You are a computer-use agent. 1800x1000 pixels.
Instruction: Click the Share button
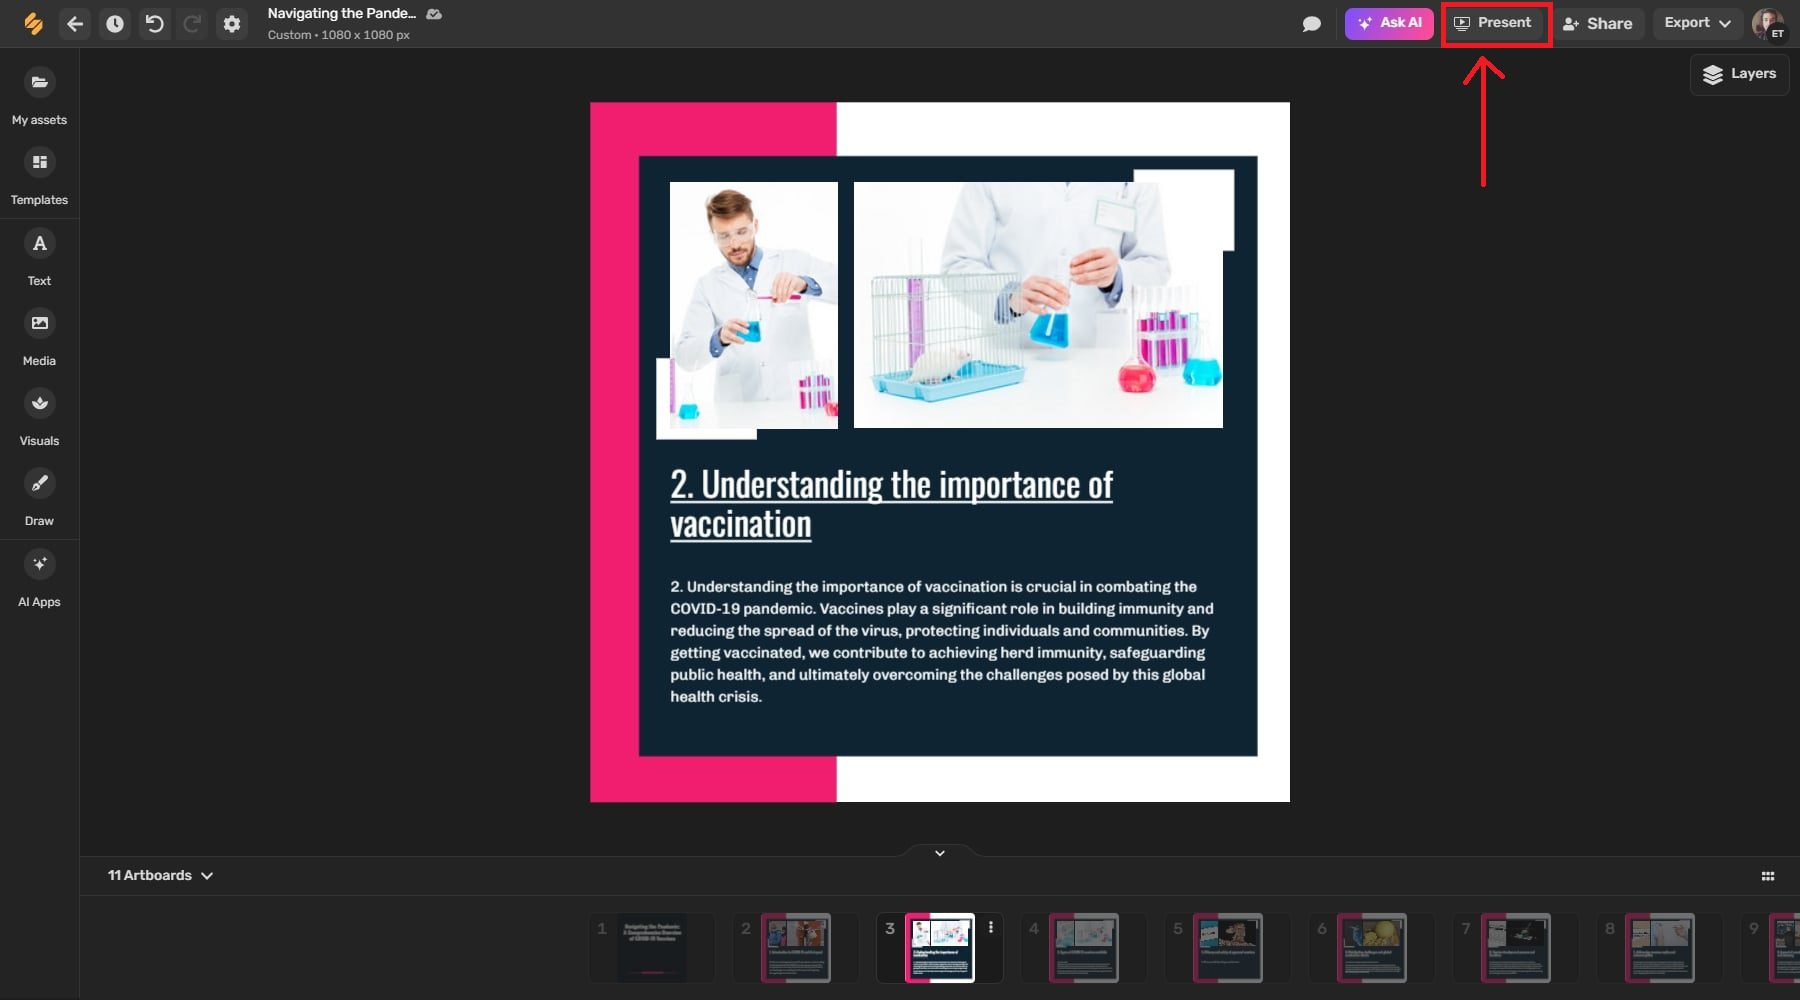point(1599,23)
